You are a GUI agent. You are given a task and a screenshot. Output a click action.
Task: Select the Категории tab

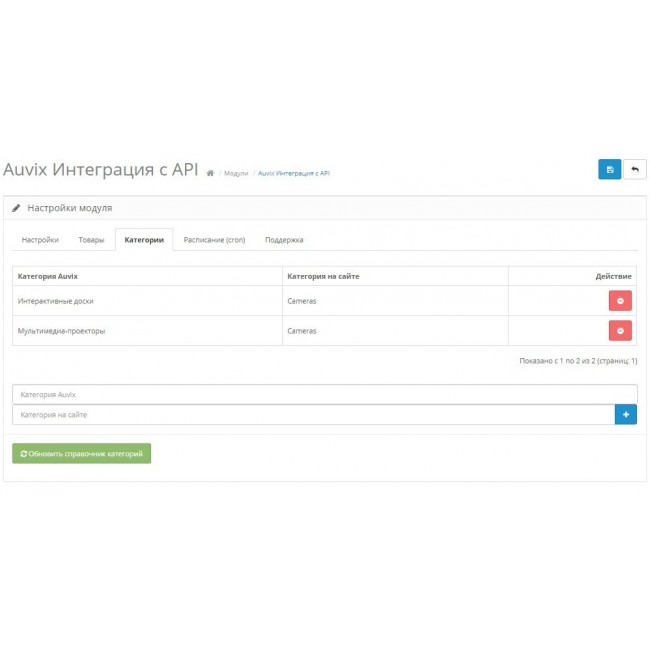pyautogui.click(x=144, y=240)
